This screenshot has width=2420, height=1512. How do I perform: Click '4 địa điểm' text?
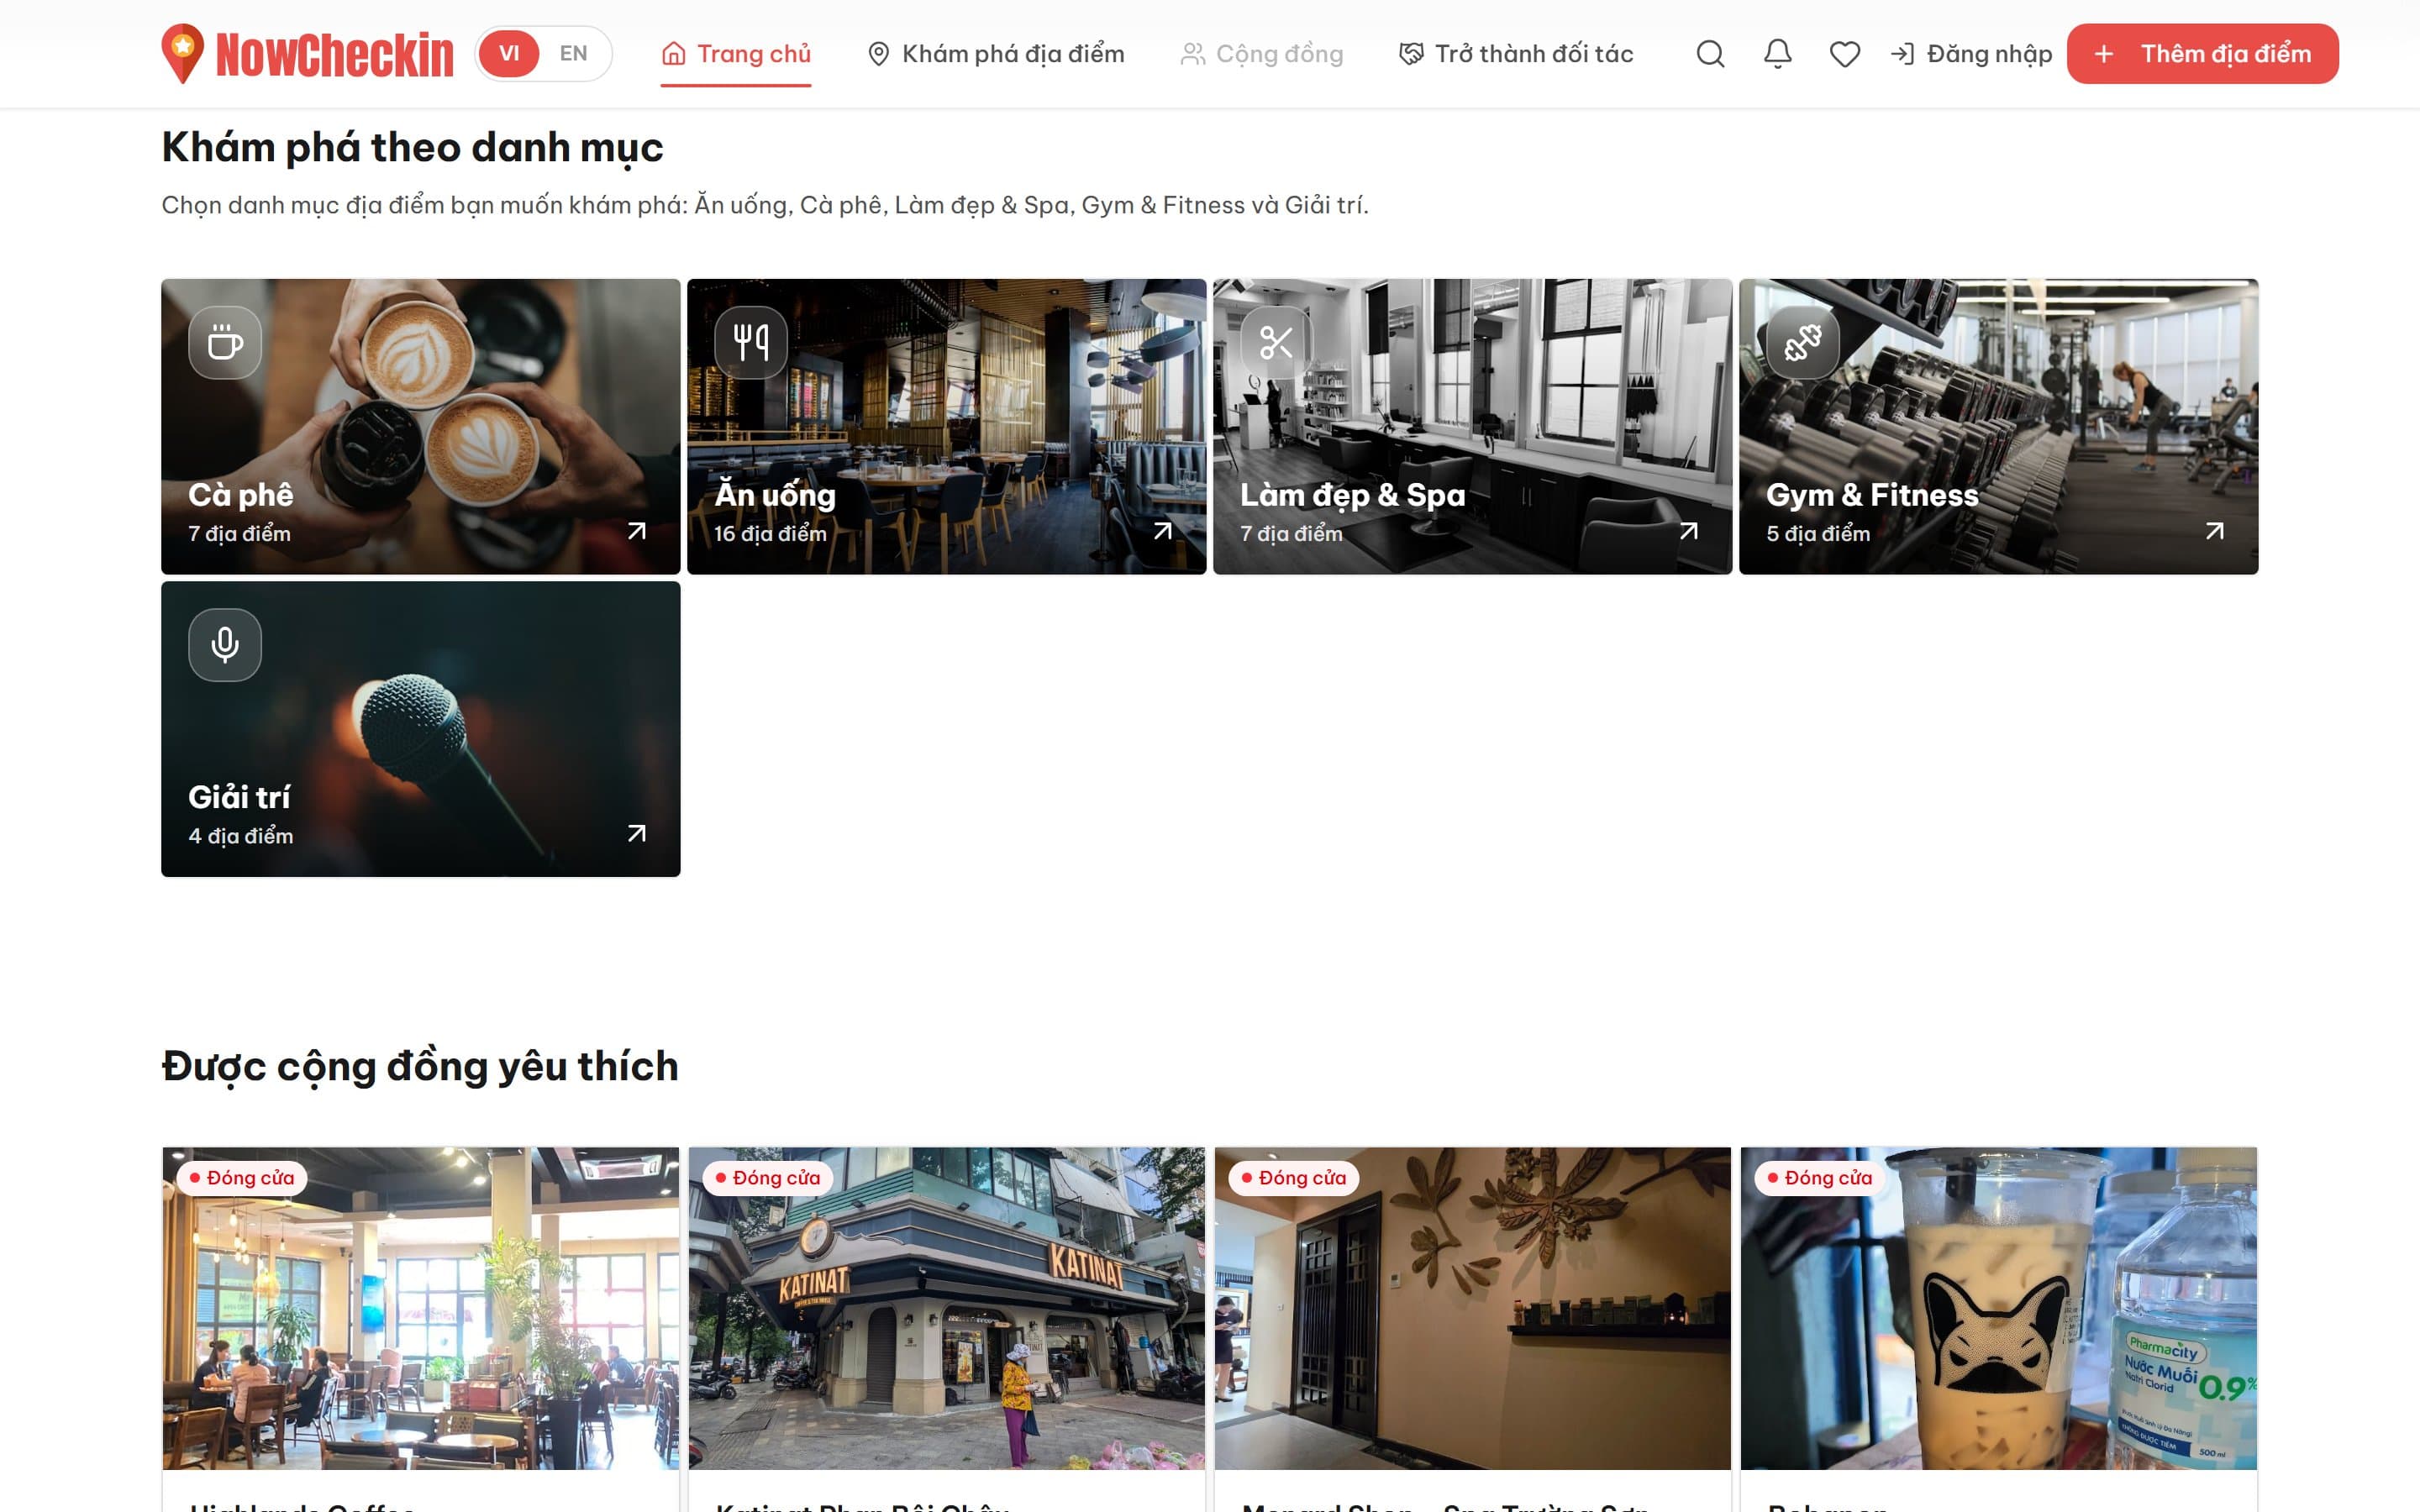[241, 836]
